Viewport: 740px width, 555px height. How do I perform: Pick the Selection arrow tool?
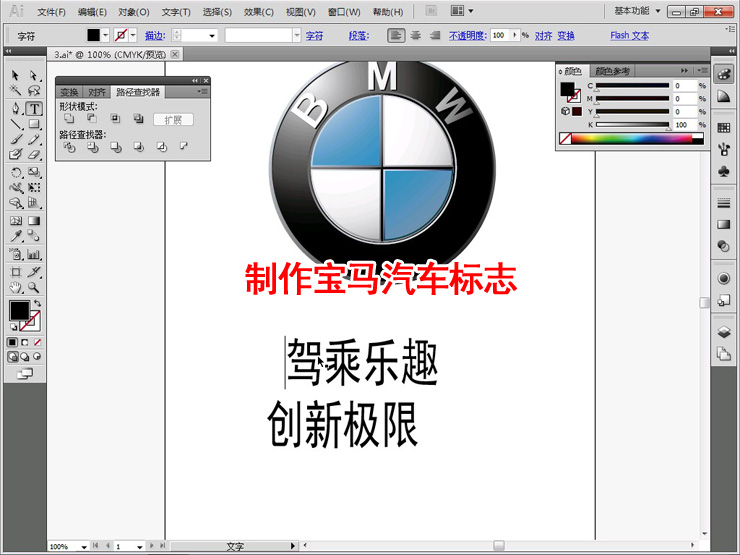click(16, 76)
